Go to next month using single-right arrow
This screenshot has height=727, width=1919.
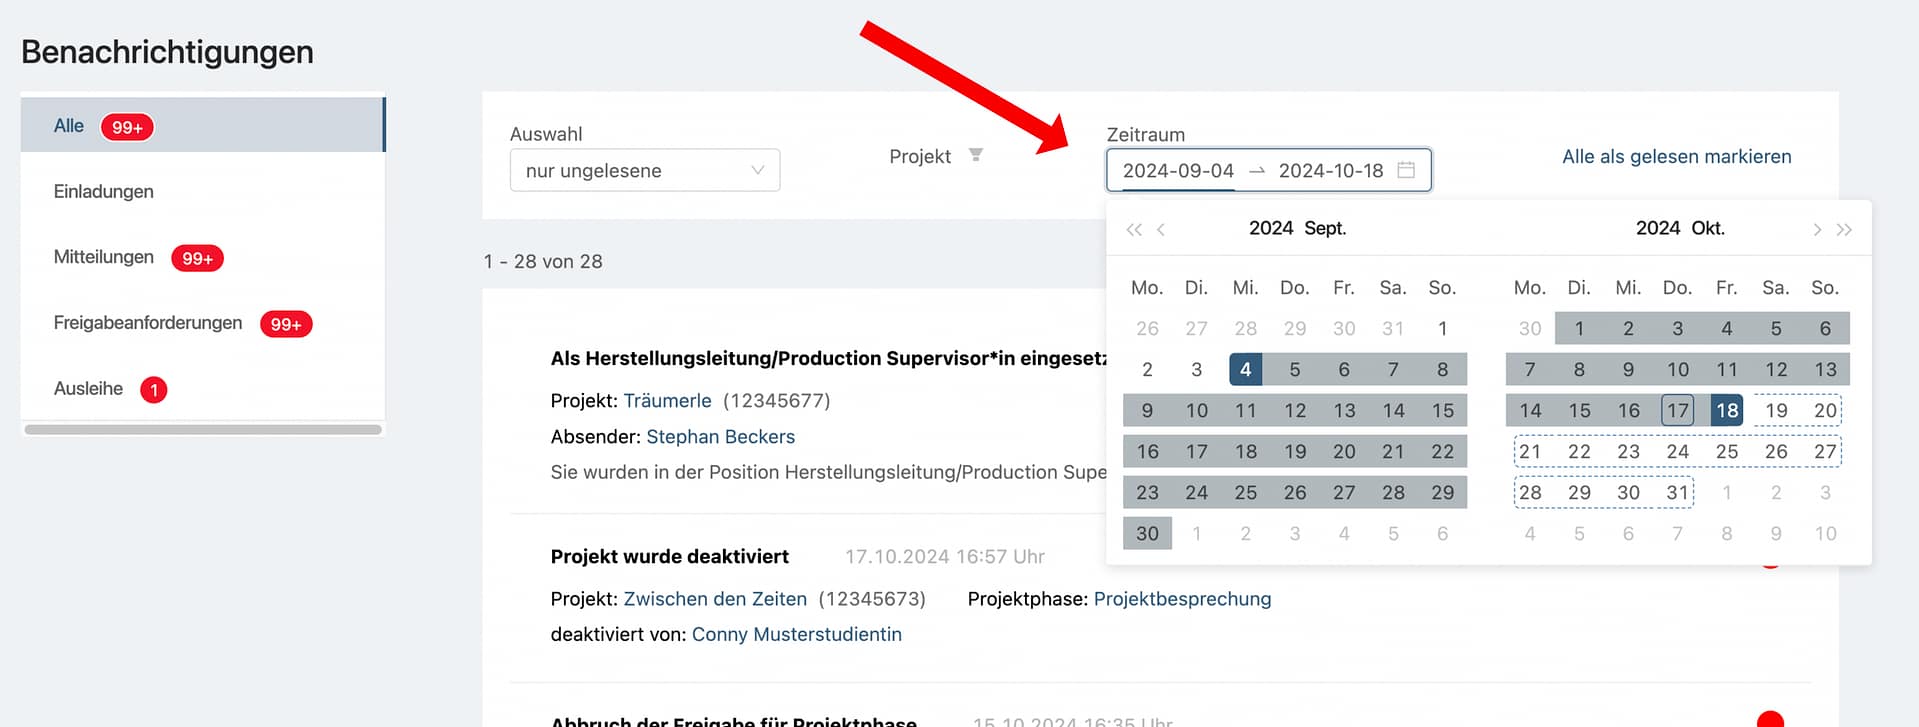(1816, 230)
